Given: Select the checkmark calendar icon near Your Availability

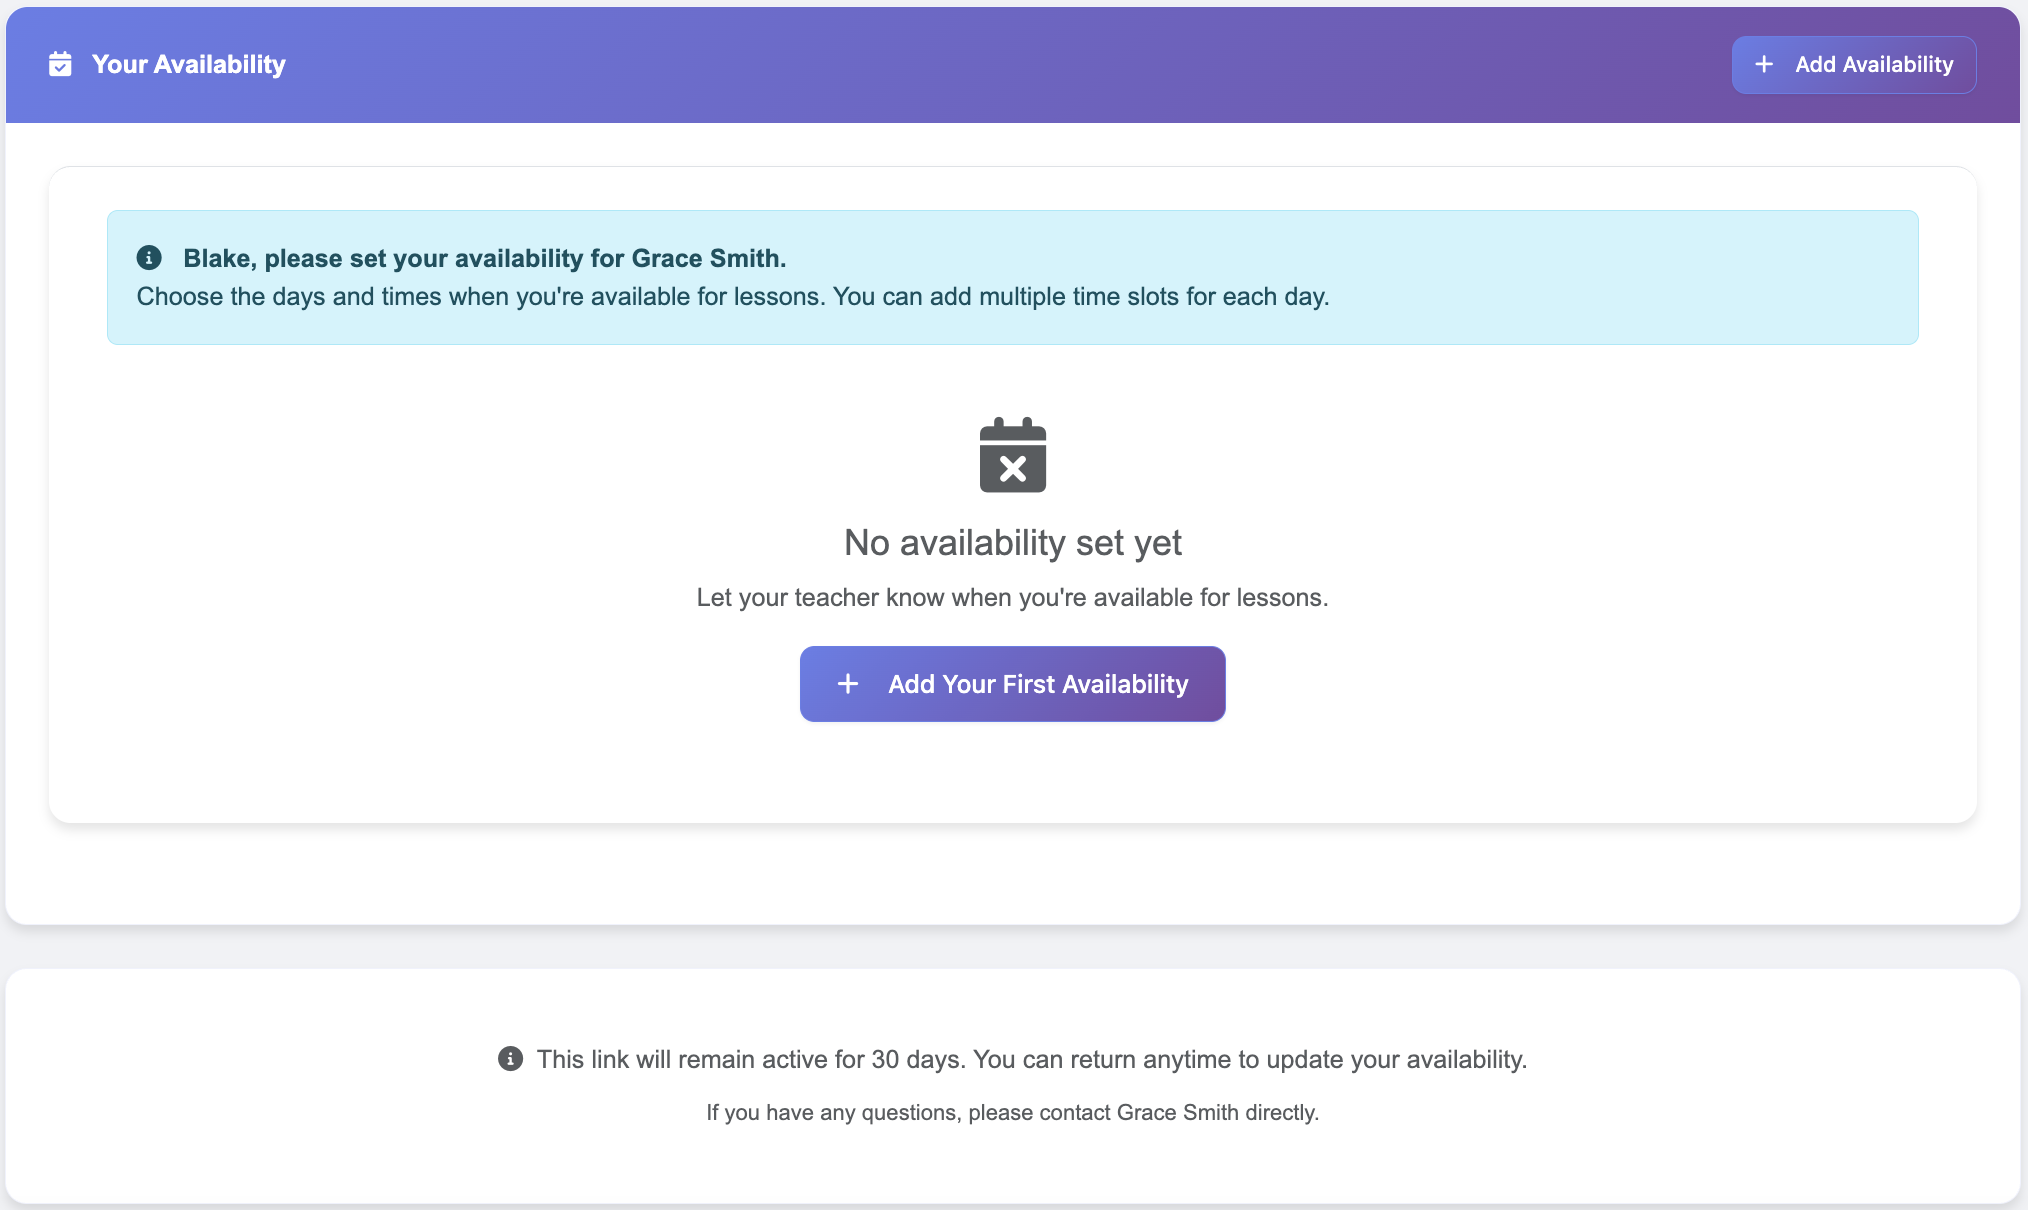Looking at the screenshot, I should tap(60, 63).
